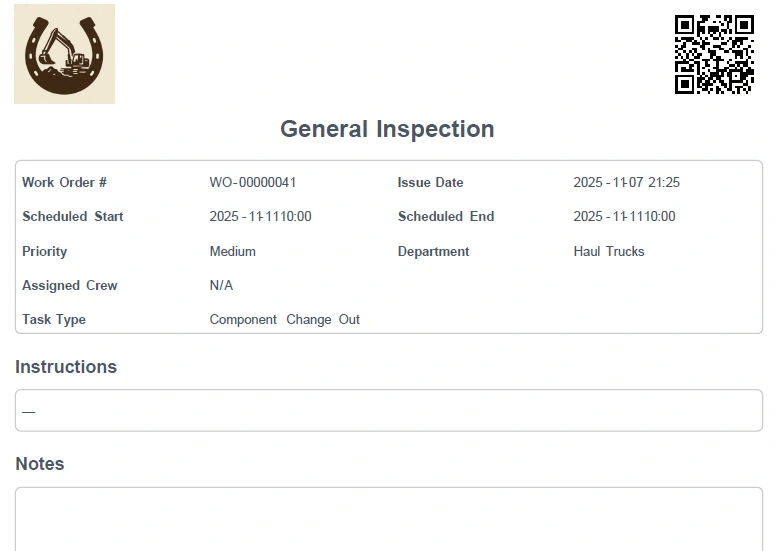Click the Issue Date label
Viewport: 775px width, 551px height.
coord(430,182)
